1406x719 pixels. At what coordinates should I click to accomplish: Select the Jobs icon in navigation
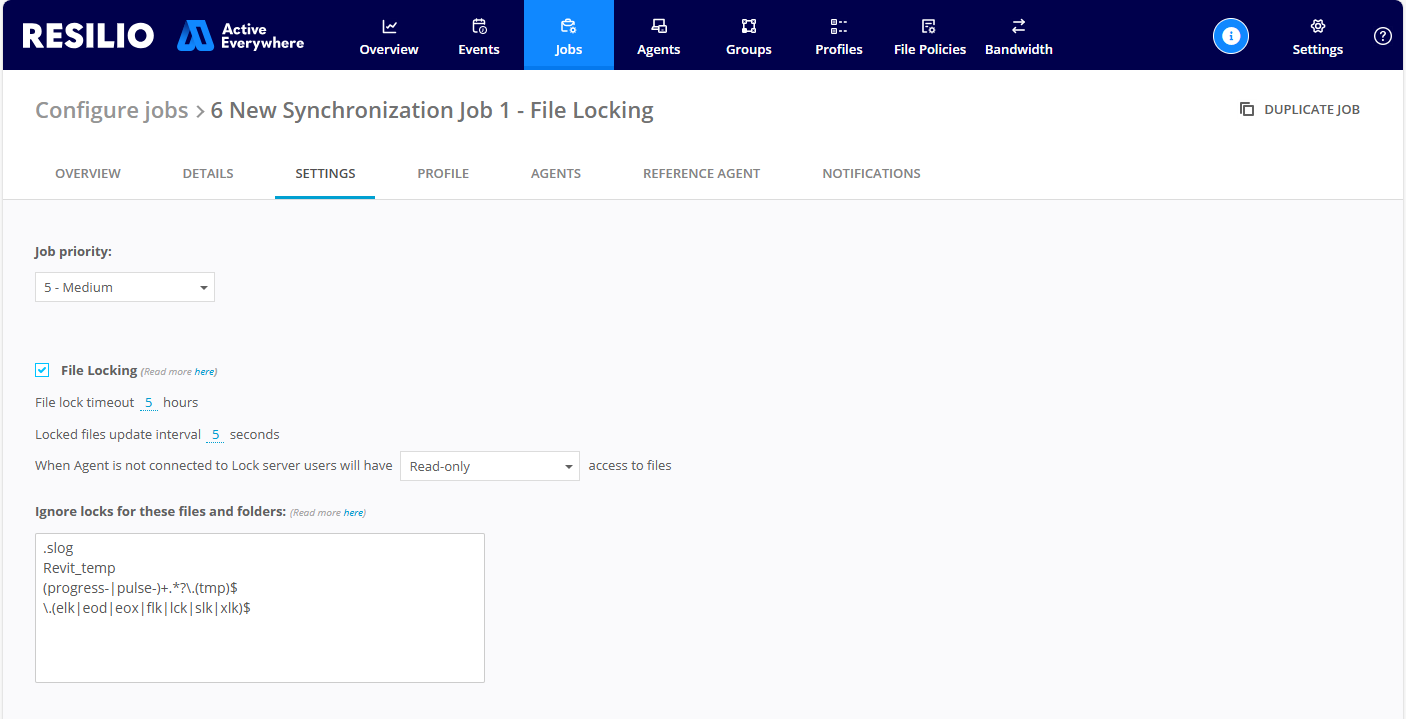pyautogui.click(x=568, y=24)
